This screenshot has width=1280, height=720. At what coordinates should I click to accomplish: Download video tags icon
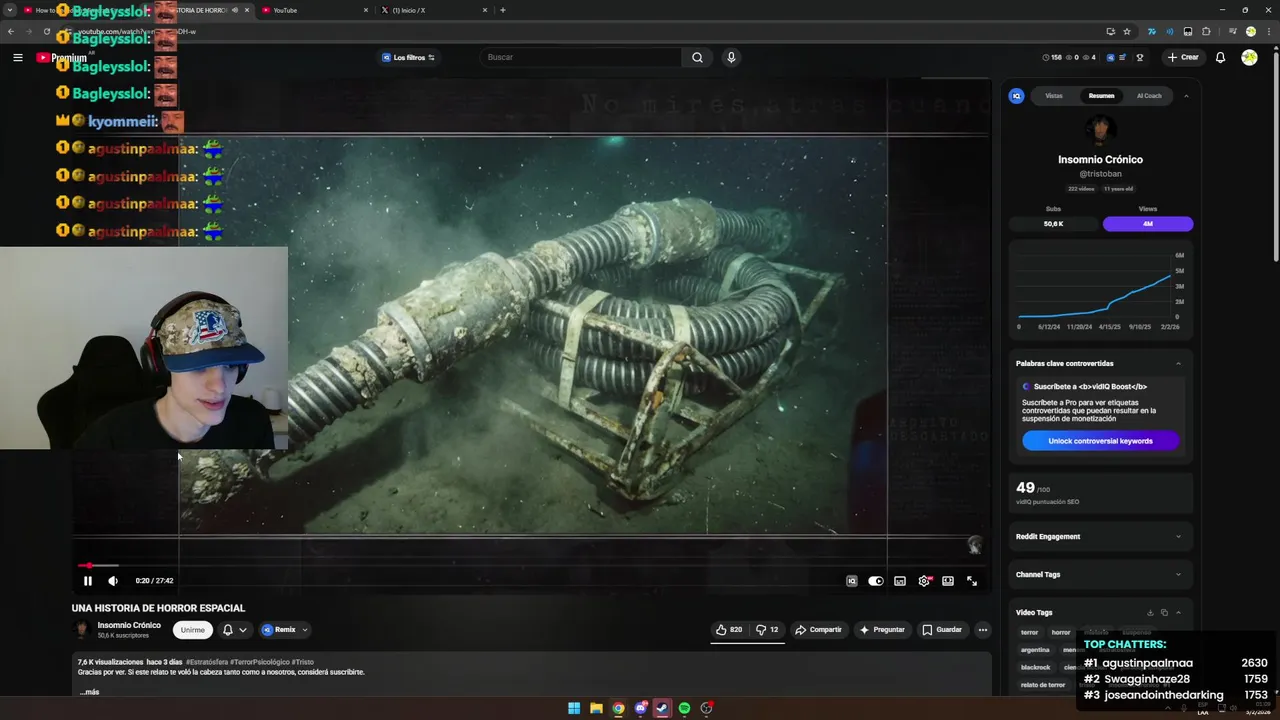click(x=1150, y=613)
